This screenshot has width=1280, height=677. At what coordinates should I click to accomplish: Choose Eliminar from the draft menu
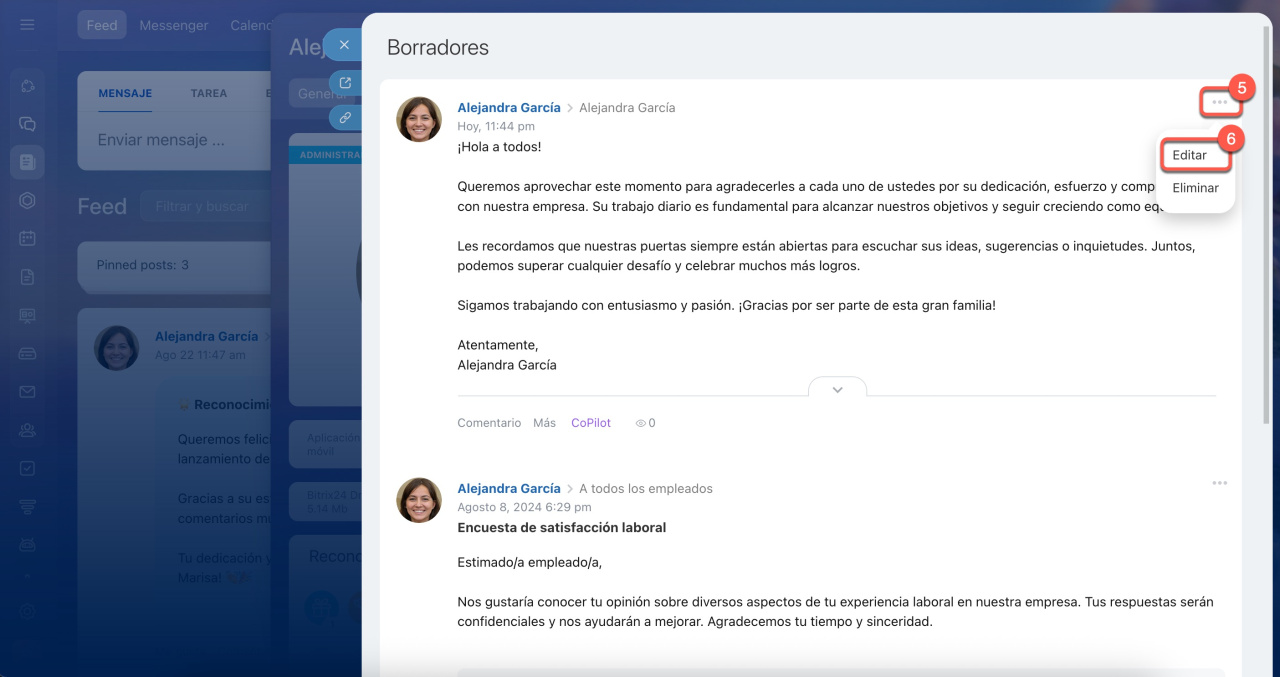[x=1195, y=188]
